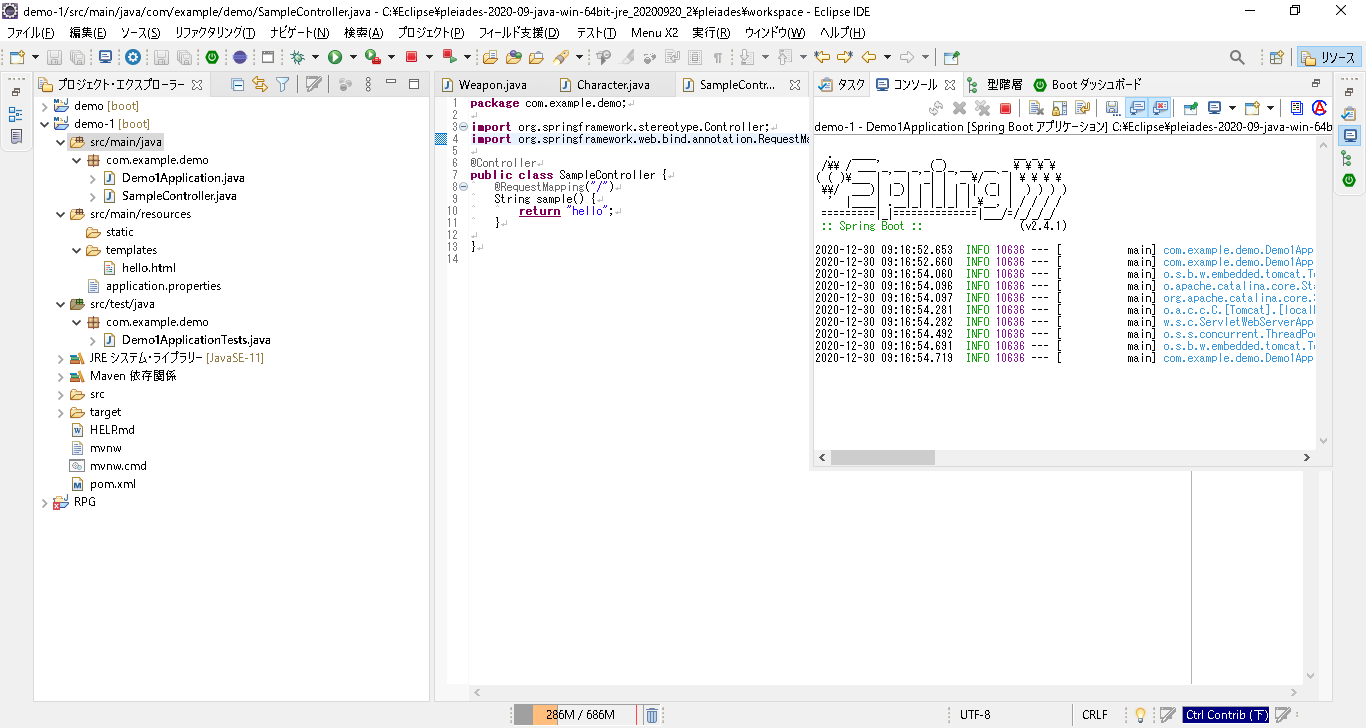The width and height of the screenshot is (1366, 728).
Task: Expand the Maven 依存関係 tree node
Action: 61,376
